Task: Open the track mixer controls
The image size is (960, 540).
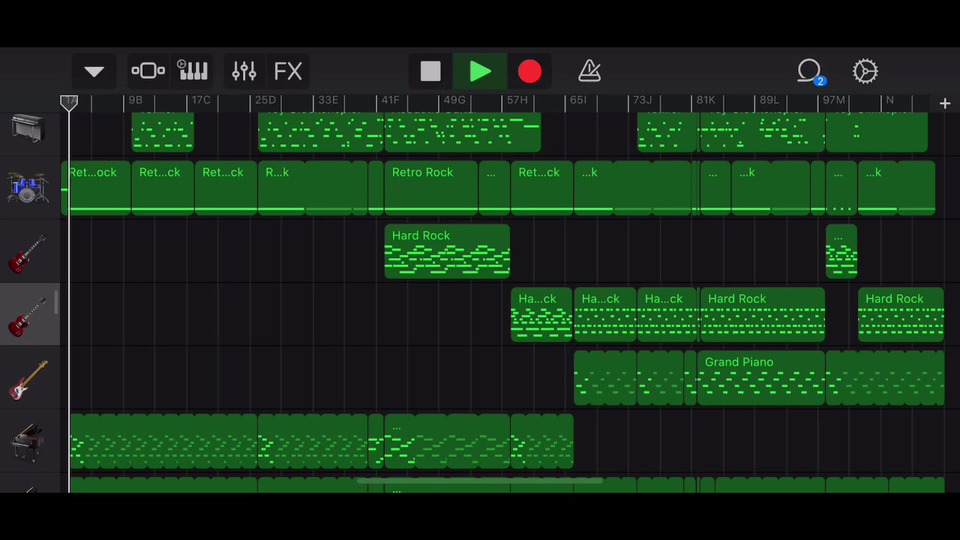Action: (x=244, y=71)
